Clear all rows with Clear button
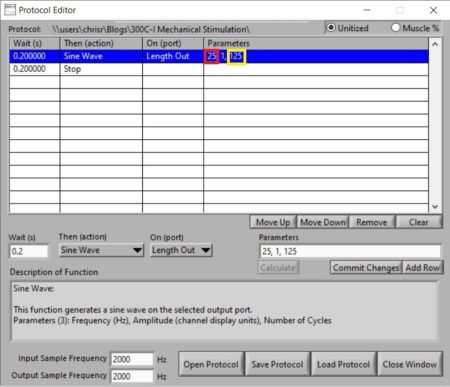450x387 pixels. 419,222
